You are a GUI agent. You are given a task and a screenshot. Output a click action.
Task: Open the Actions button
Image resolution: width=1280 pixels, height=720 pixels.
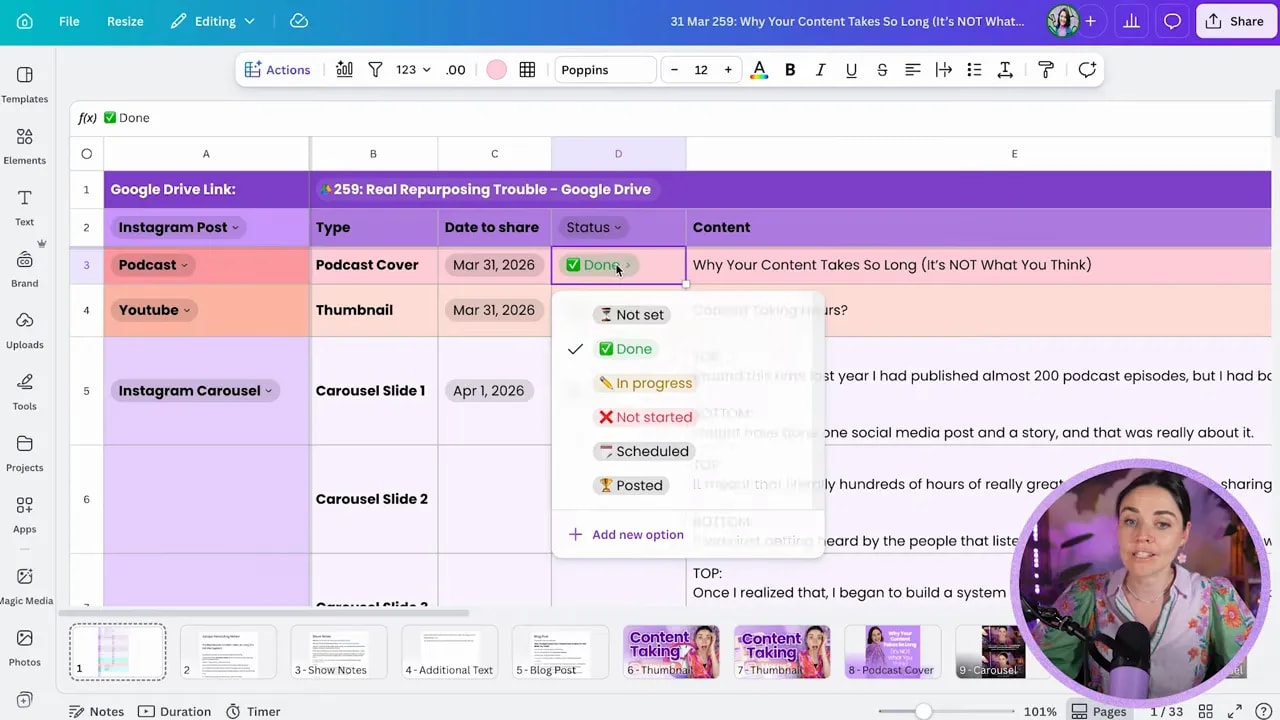(277, 70)
